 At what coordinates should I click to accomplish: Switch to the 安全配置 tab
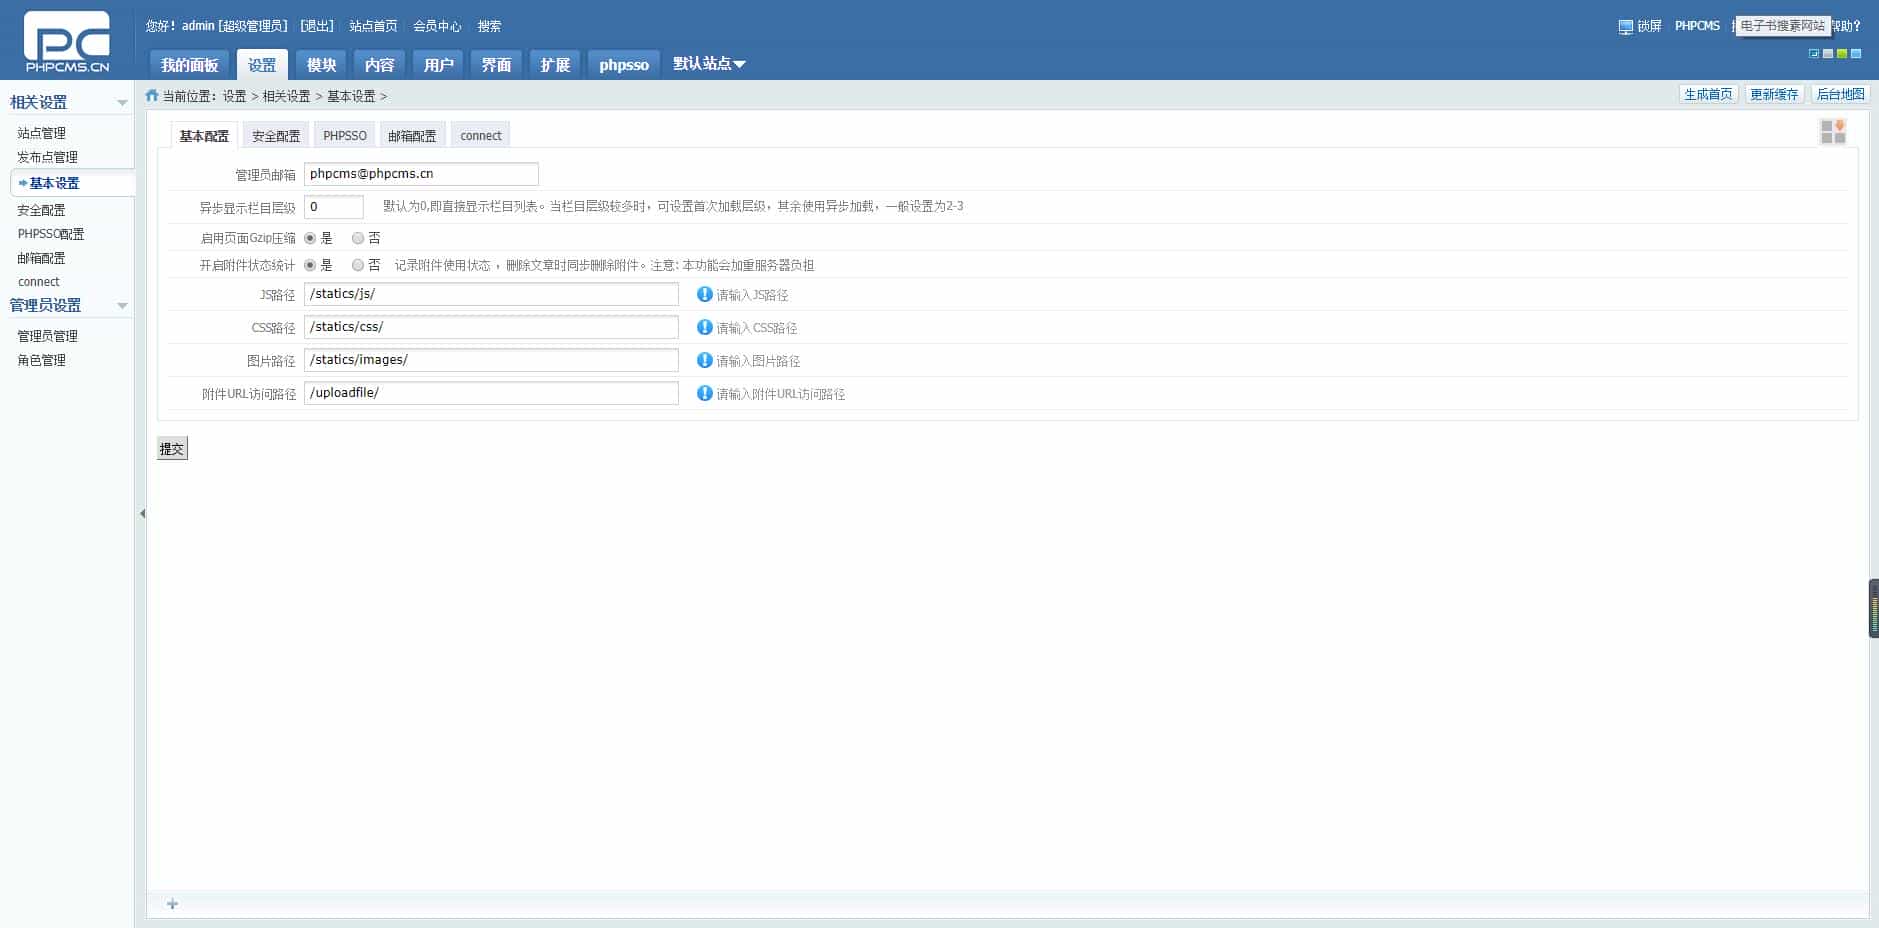pyautogui.click(x=275, y=134)
